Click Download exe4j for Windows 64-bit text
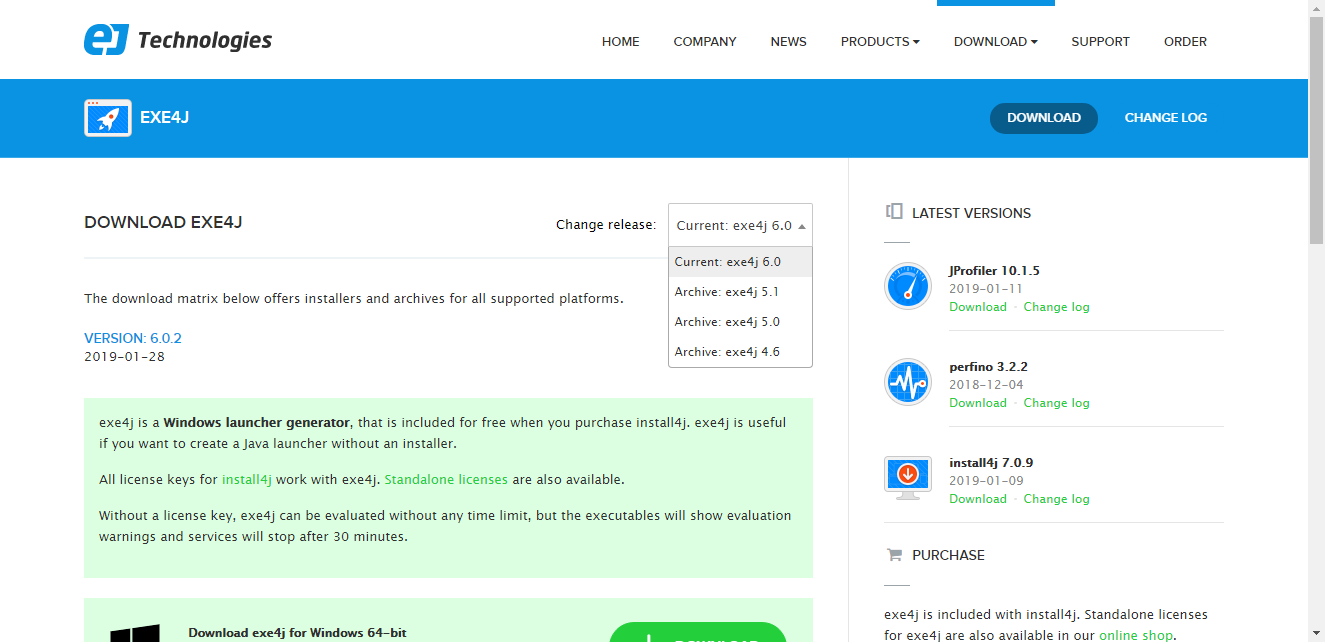The width and height of the screenshot is (1325, 642). [x=297, y=633]
